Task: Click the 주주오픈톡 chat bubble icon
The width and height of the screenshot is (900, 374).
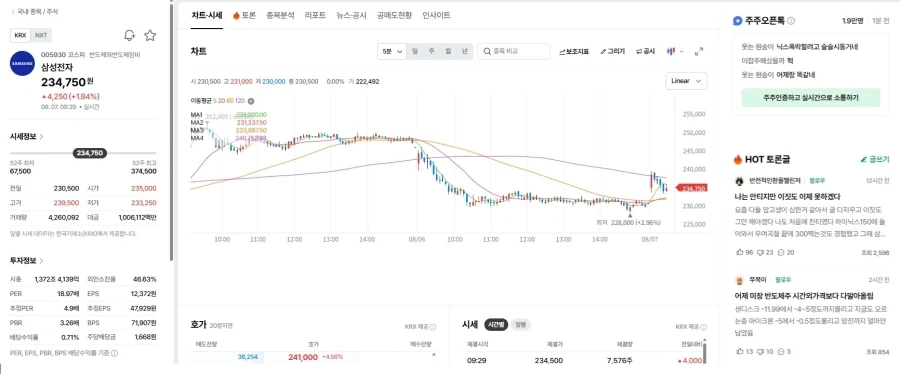Action: 738,21
